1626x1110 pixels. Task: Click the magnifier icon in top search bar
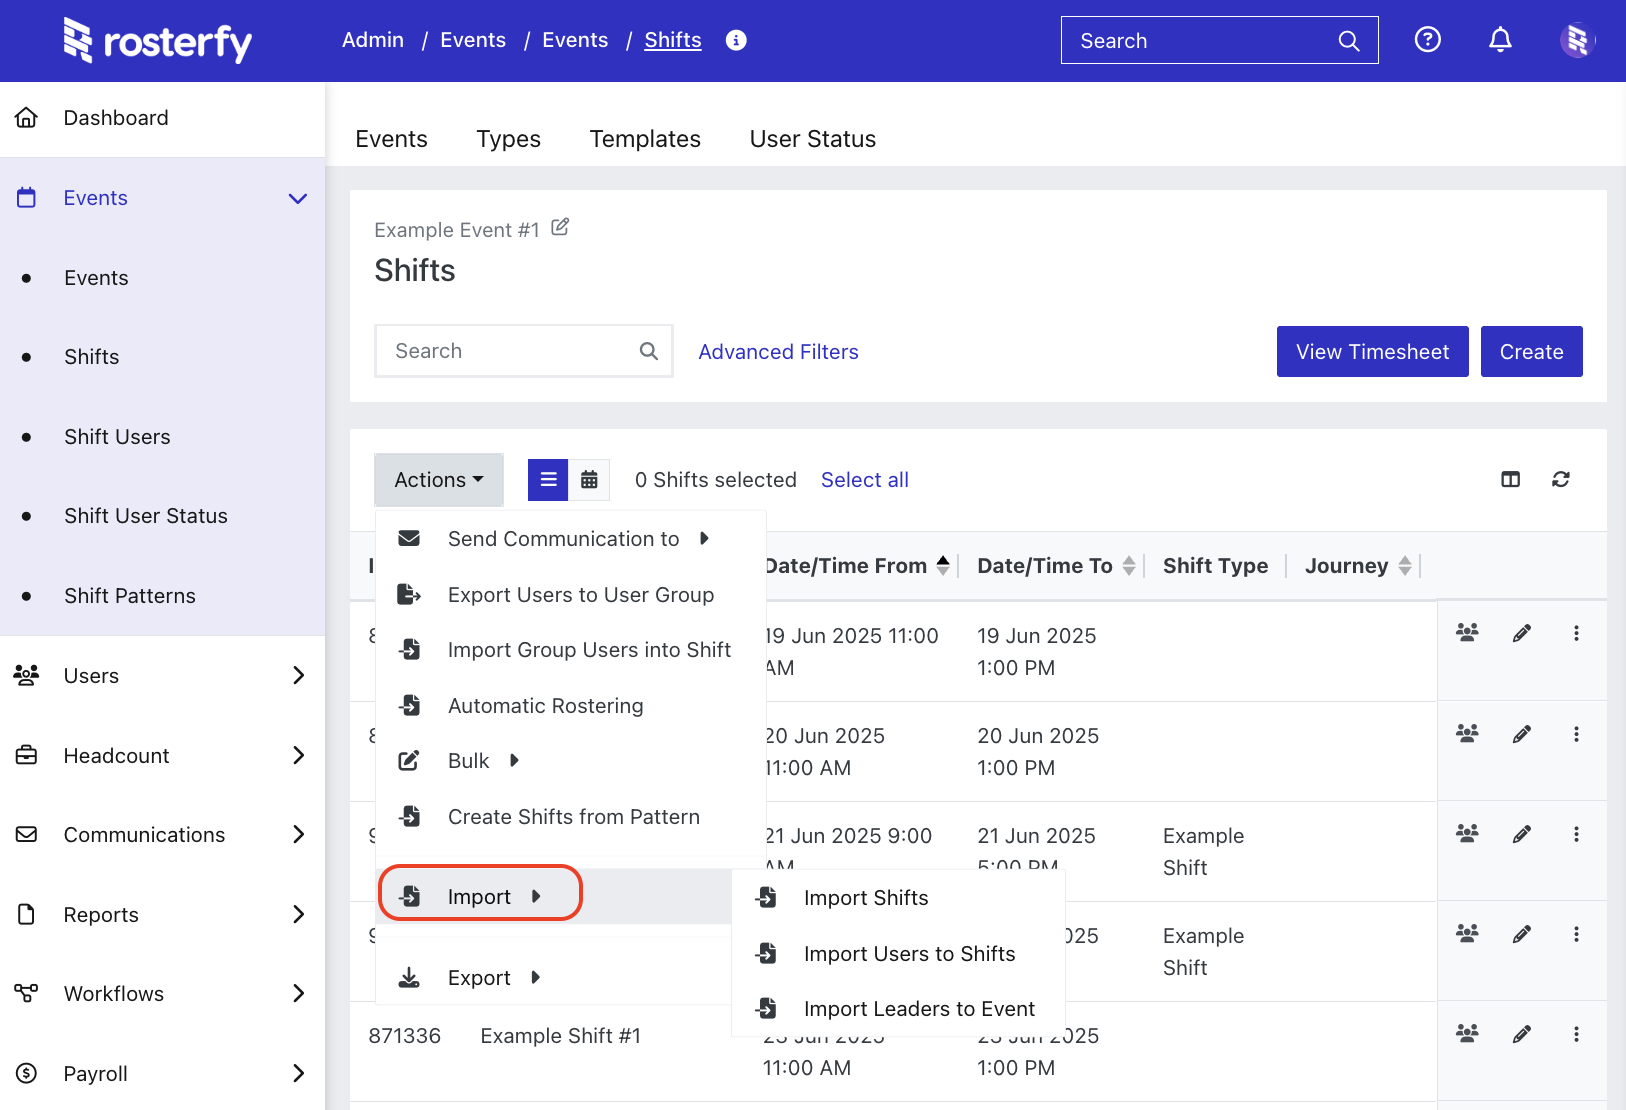click(x=1348, y=41)
